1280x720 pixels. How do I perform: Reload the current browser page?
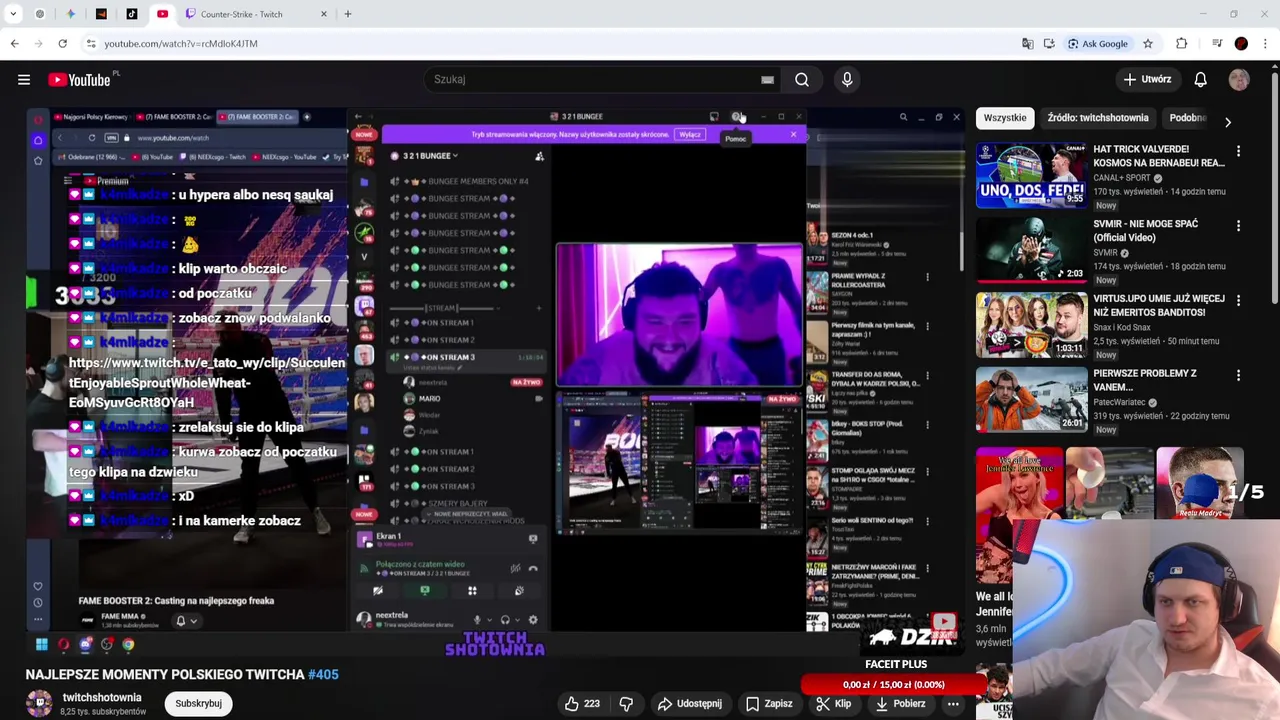tap(62, 44)
